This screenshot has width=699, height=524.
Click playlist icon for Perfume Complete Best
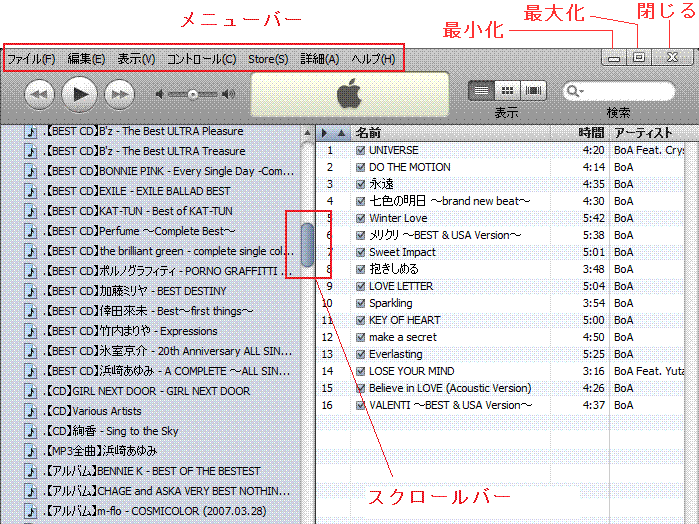point(31,231)
